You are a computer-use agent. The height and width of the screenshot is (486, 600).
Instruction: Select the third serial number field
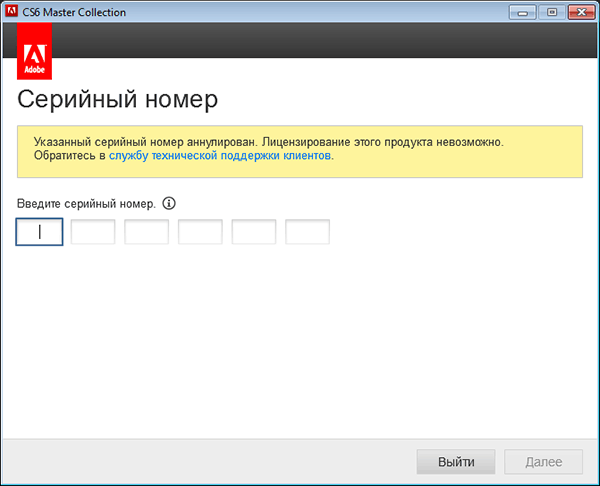[x=147, y=232]
